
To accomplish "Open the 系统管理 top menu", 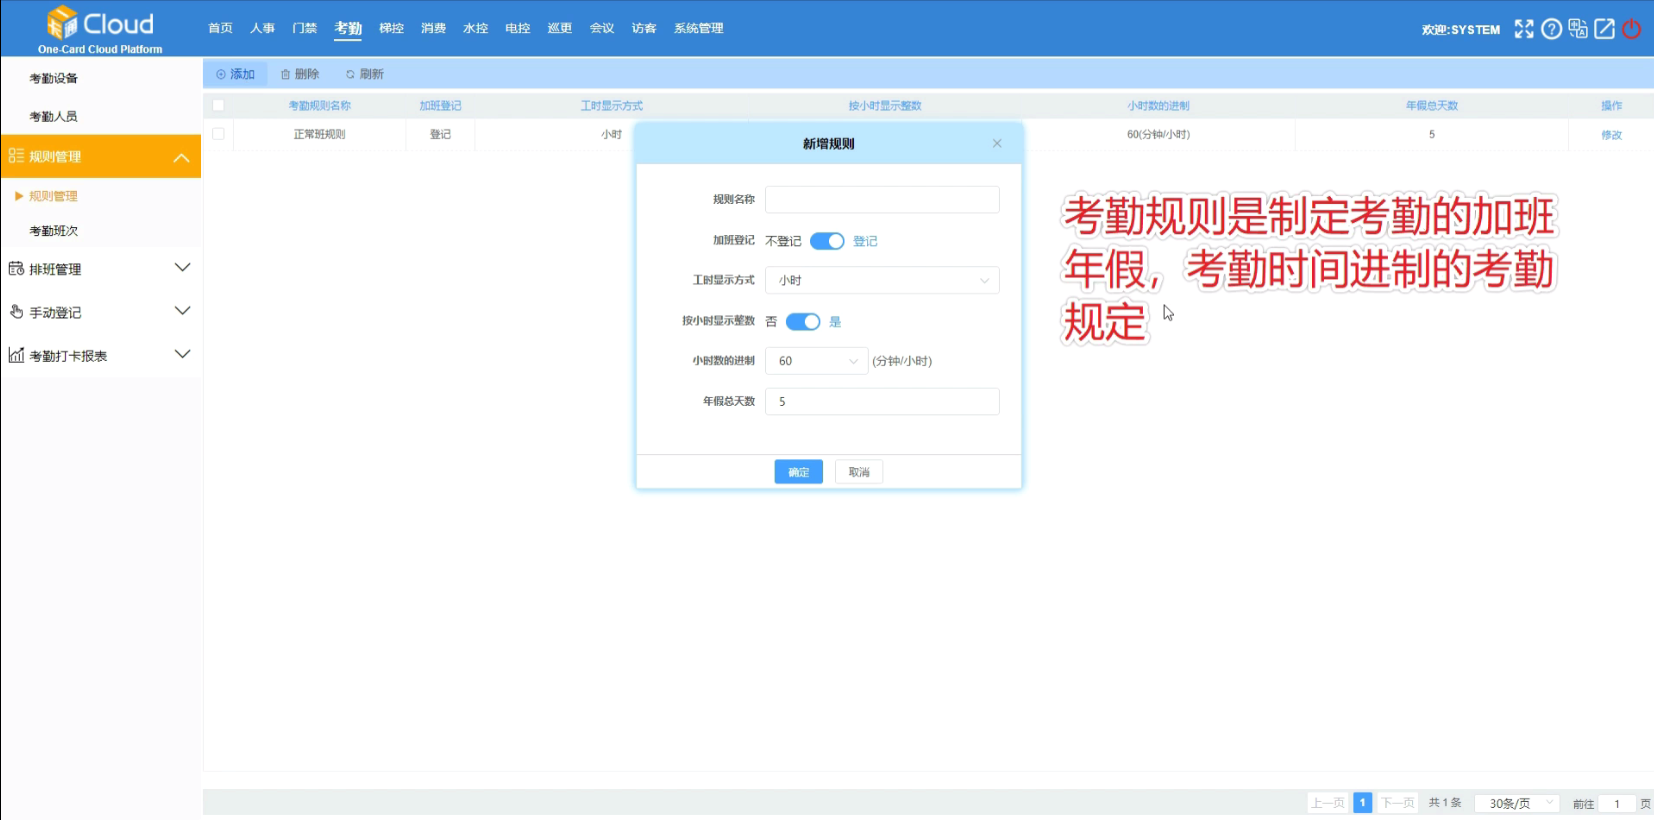I will coord(698,28).
